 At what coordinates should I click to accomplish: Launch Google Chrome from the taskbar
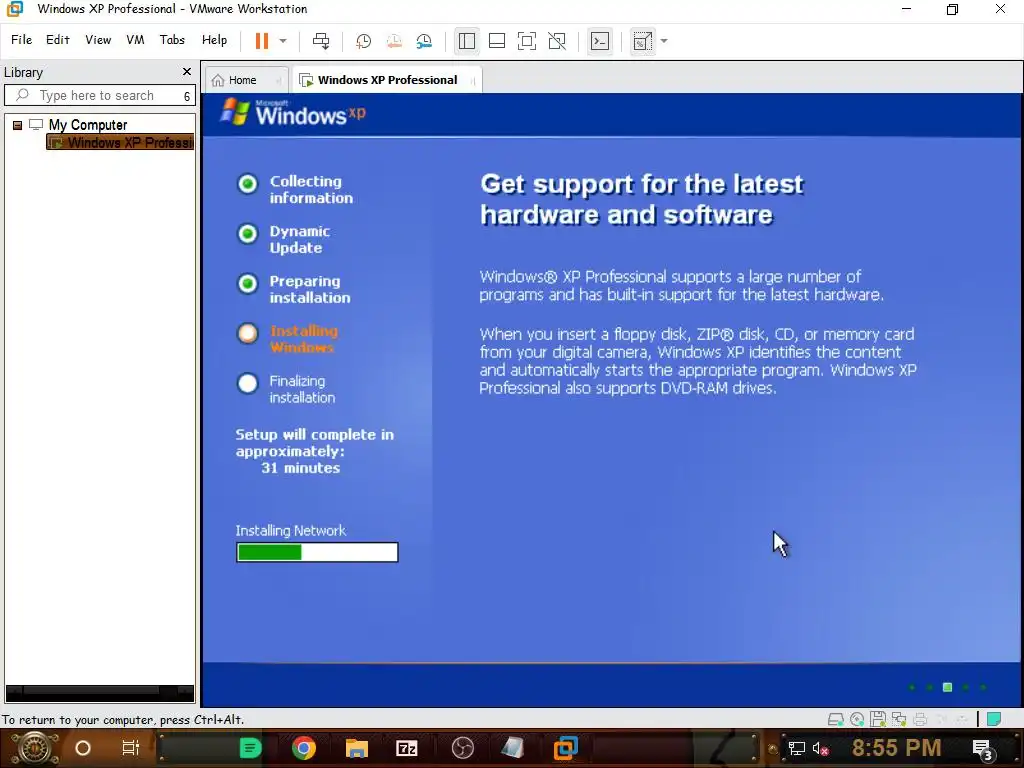coord(304,748)
